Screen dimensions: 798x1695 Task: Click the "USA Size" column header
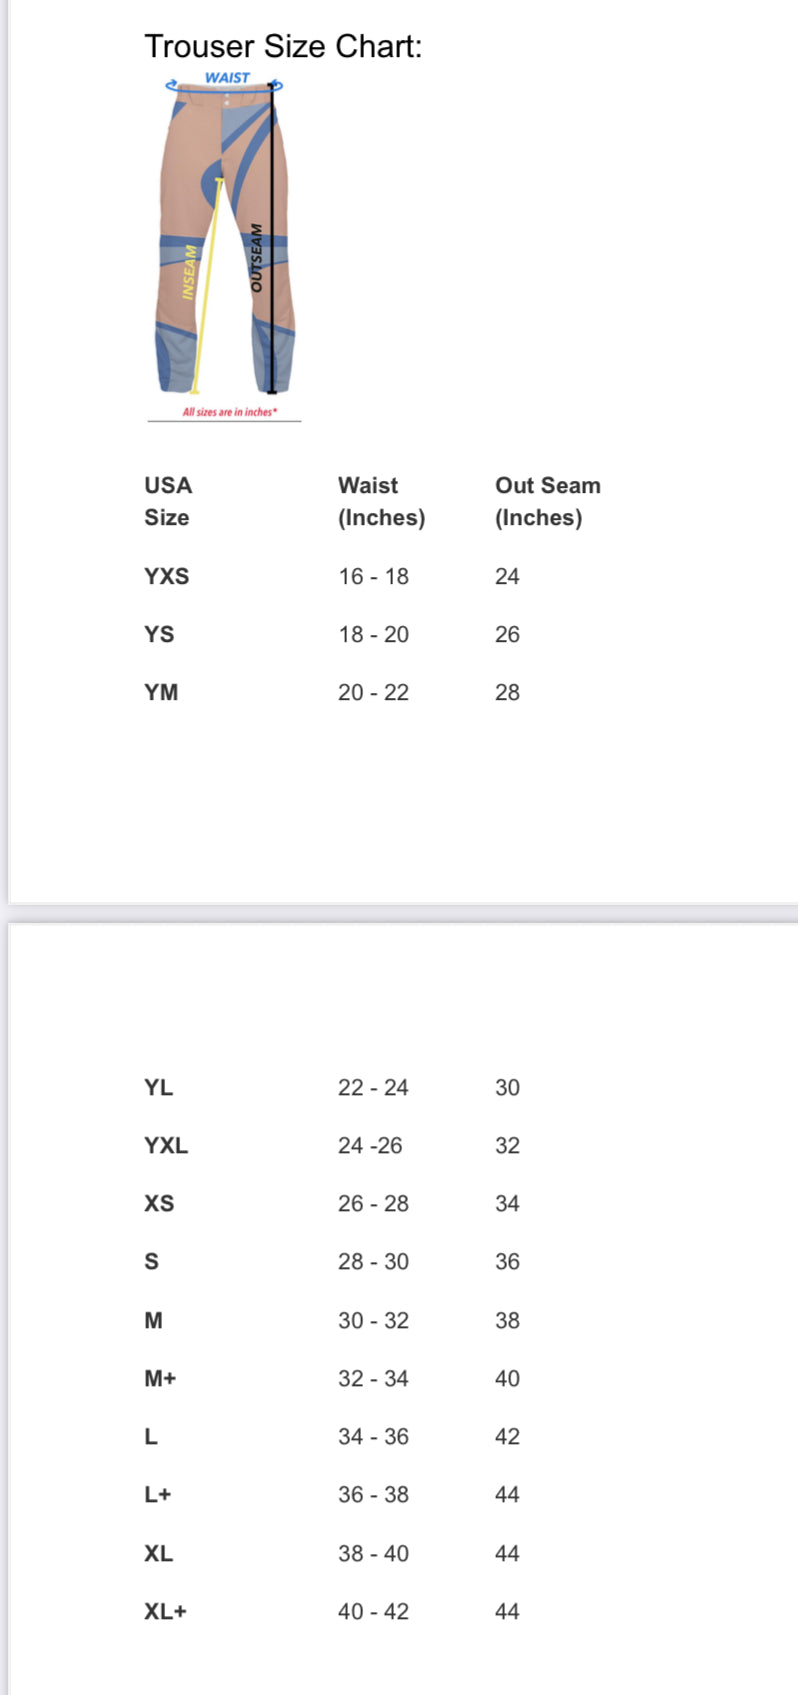pyautogui.click(x=168, y=501)
